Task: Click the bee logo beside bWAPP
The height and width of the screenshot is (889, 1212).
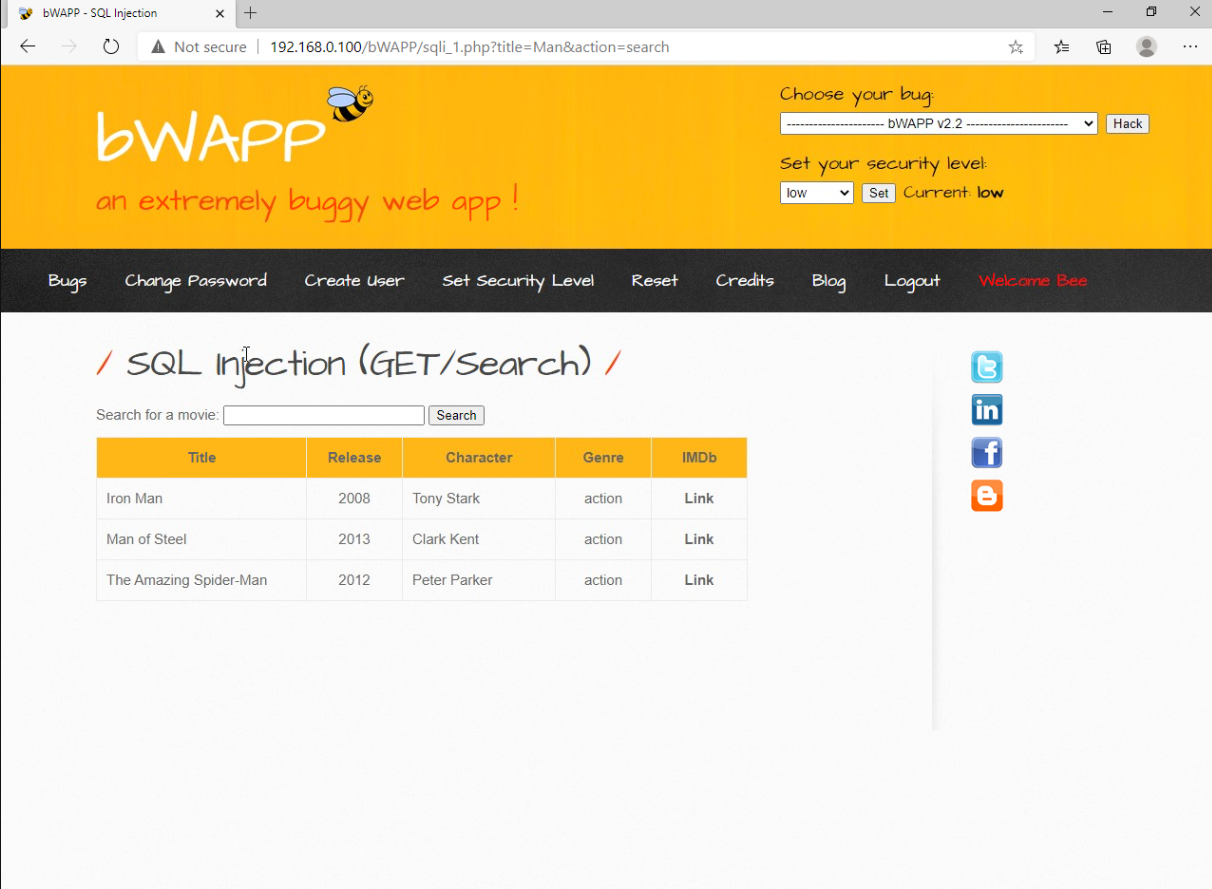Action: coord(350,103)
